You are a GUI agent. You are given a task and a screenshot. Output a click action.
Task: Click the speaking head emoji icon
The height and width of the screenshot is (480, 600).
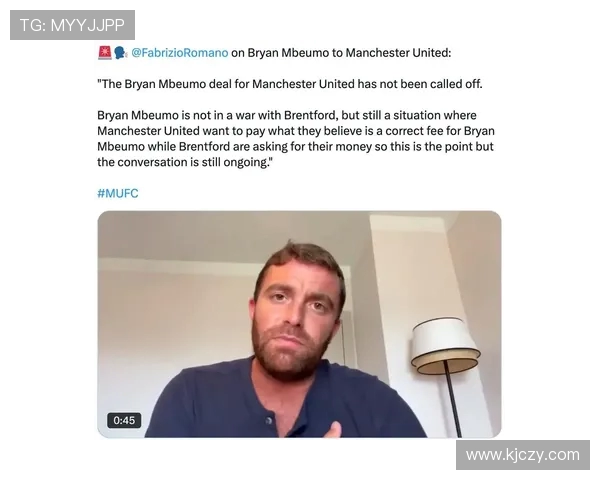pyautogui.click(x=120, y=53)
